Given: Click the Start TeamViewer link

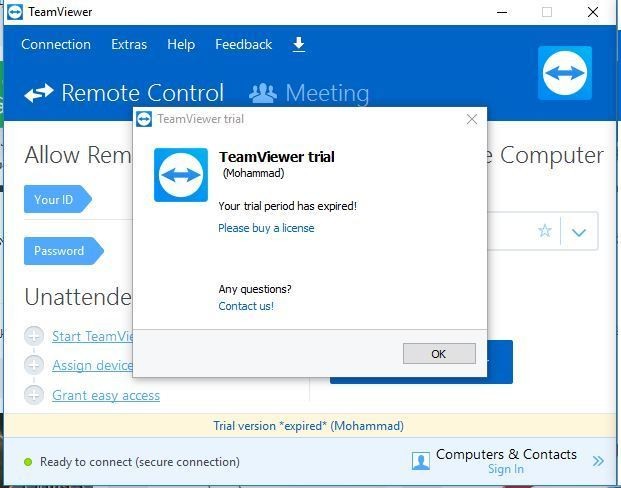Looking at the screenshot, I should point(93,336).
